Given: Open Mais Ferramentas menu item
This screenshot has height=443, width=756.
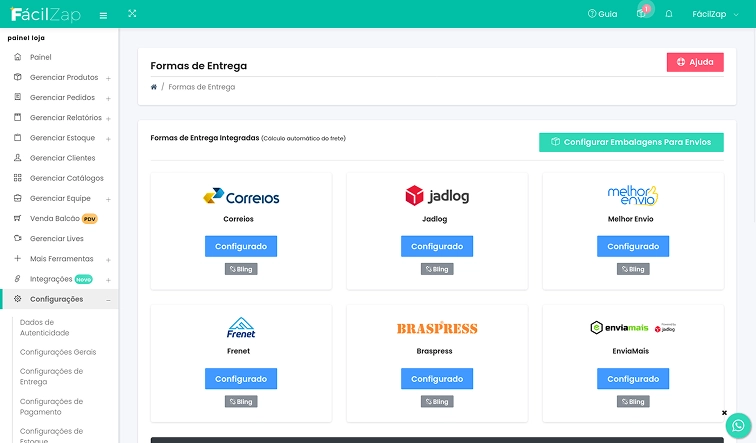Looking at the screenshot, I should [x=61, y=259].
